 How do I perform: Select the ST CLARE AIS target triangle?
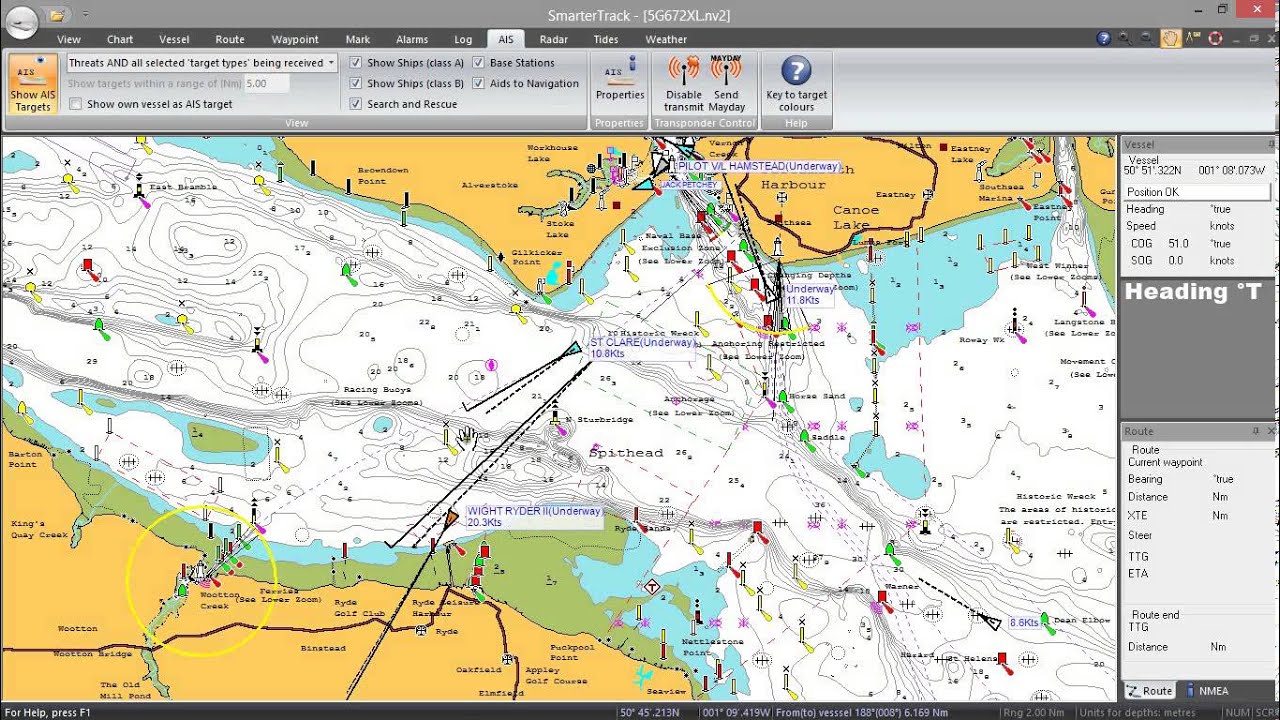(573, 348)
